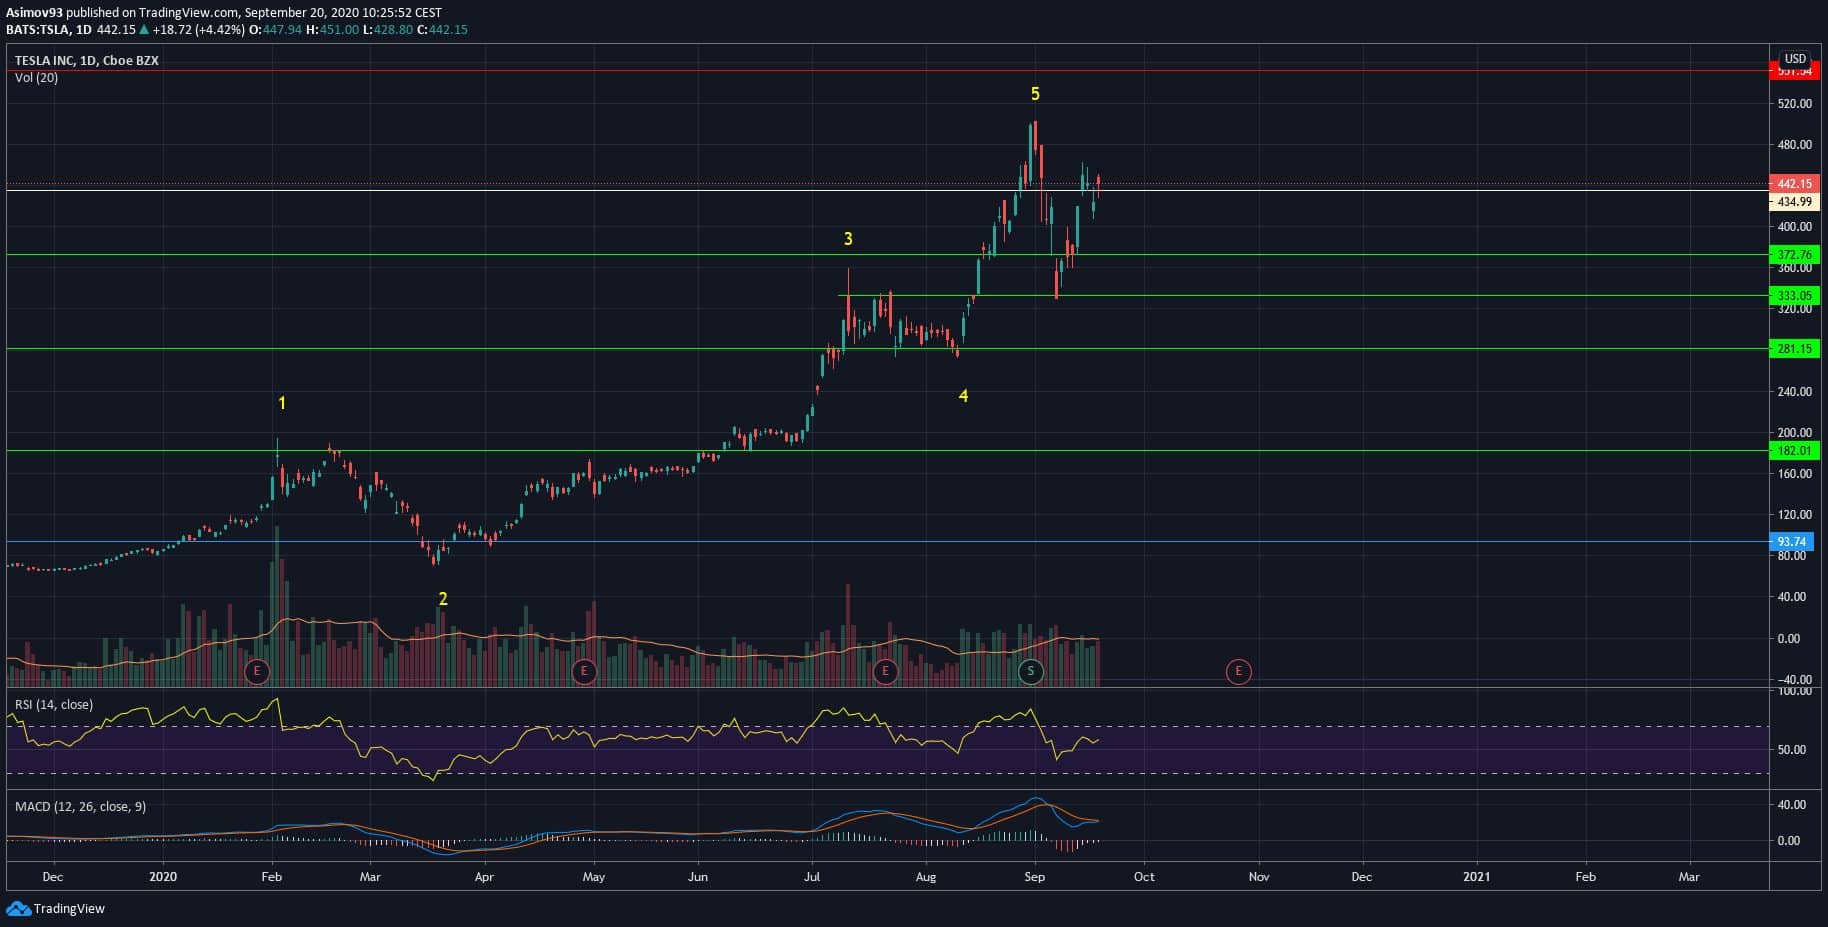Viewport: 1828px width, 927px height.
Task: Select the MACD (12, 26, close, 9) legend
Action: pyautogui.click(x=80, y=806)
